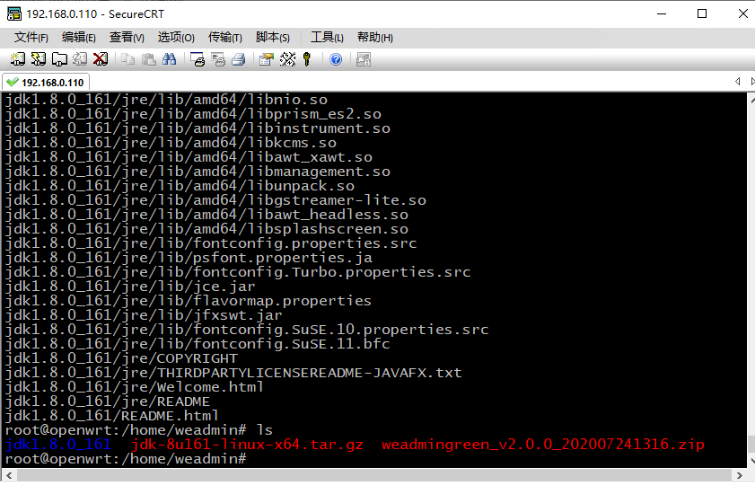The image size is (755, 482).
Task: Click the last root@openwrt prompt line
Action: [x=126, y=458]
